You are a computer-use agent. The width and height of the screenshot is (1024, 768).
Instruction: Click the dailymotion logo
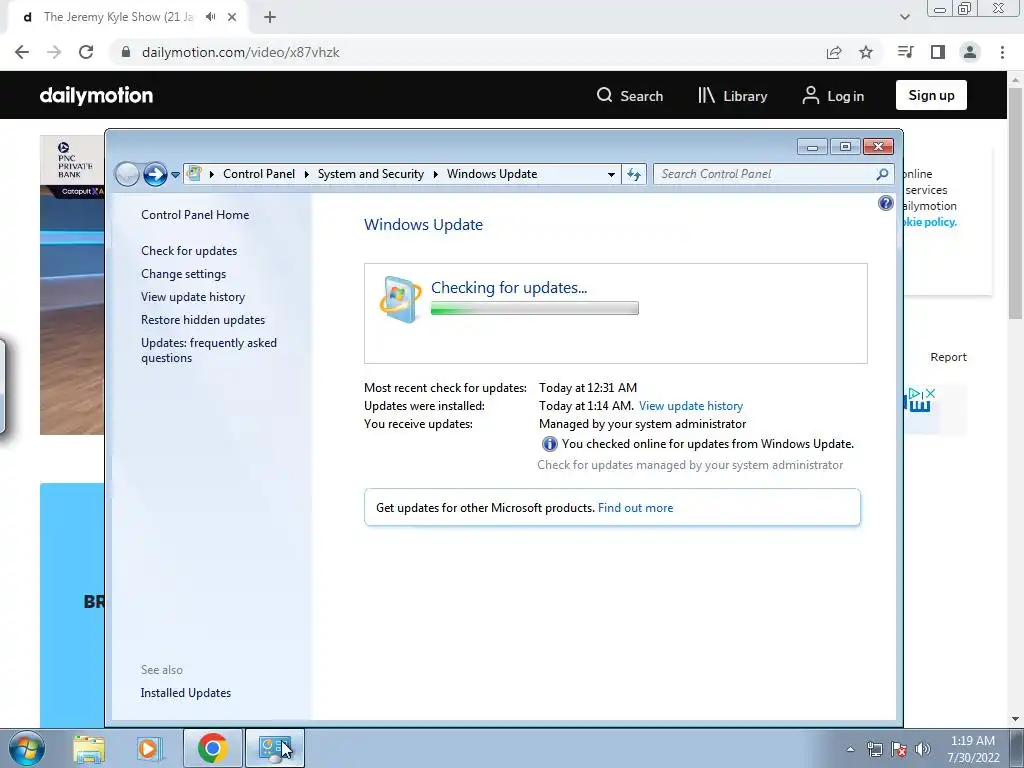[96, 95]
